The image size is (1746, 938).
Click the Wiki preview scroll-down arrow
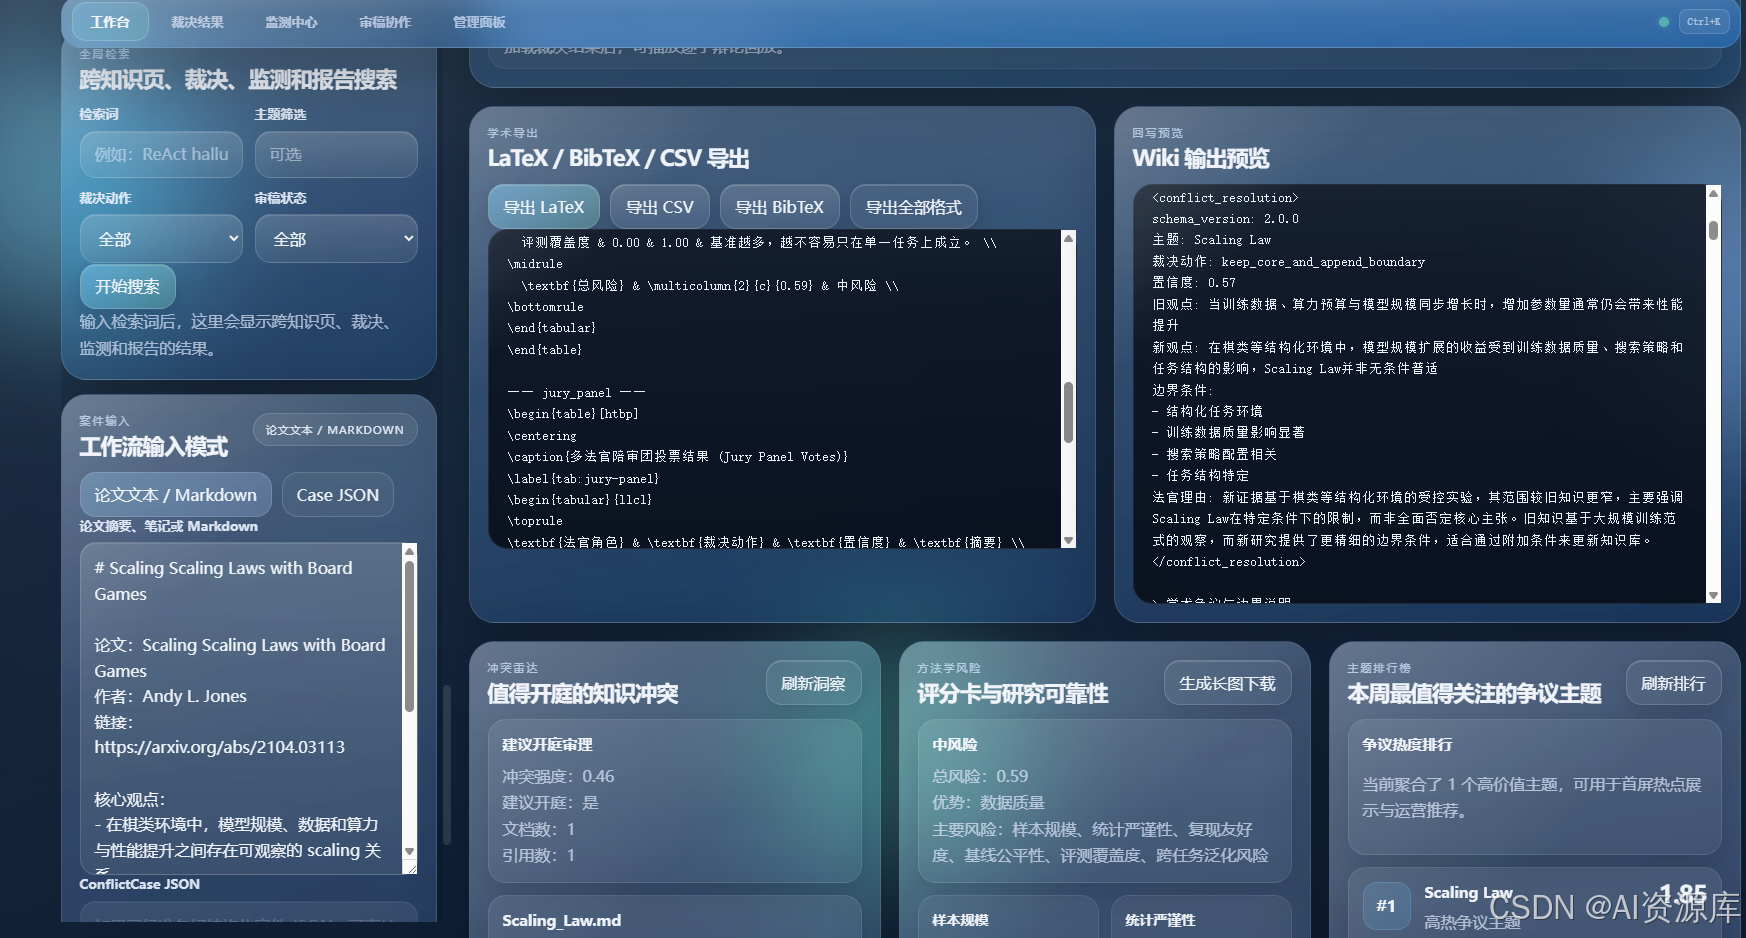(x=1713, y=596)
